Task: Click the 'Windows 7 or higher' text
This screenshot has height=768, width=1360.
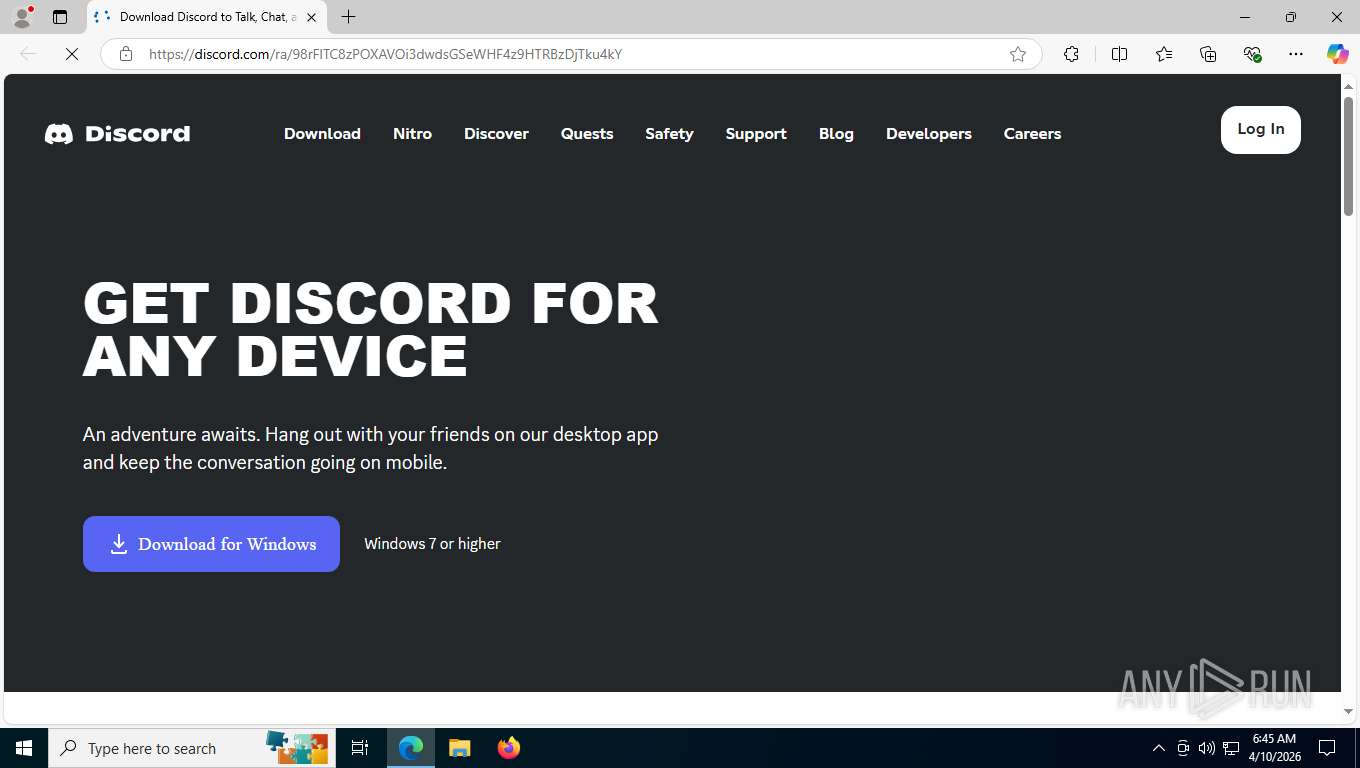Action: [x=432, y=544]
